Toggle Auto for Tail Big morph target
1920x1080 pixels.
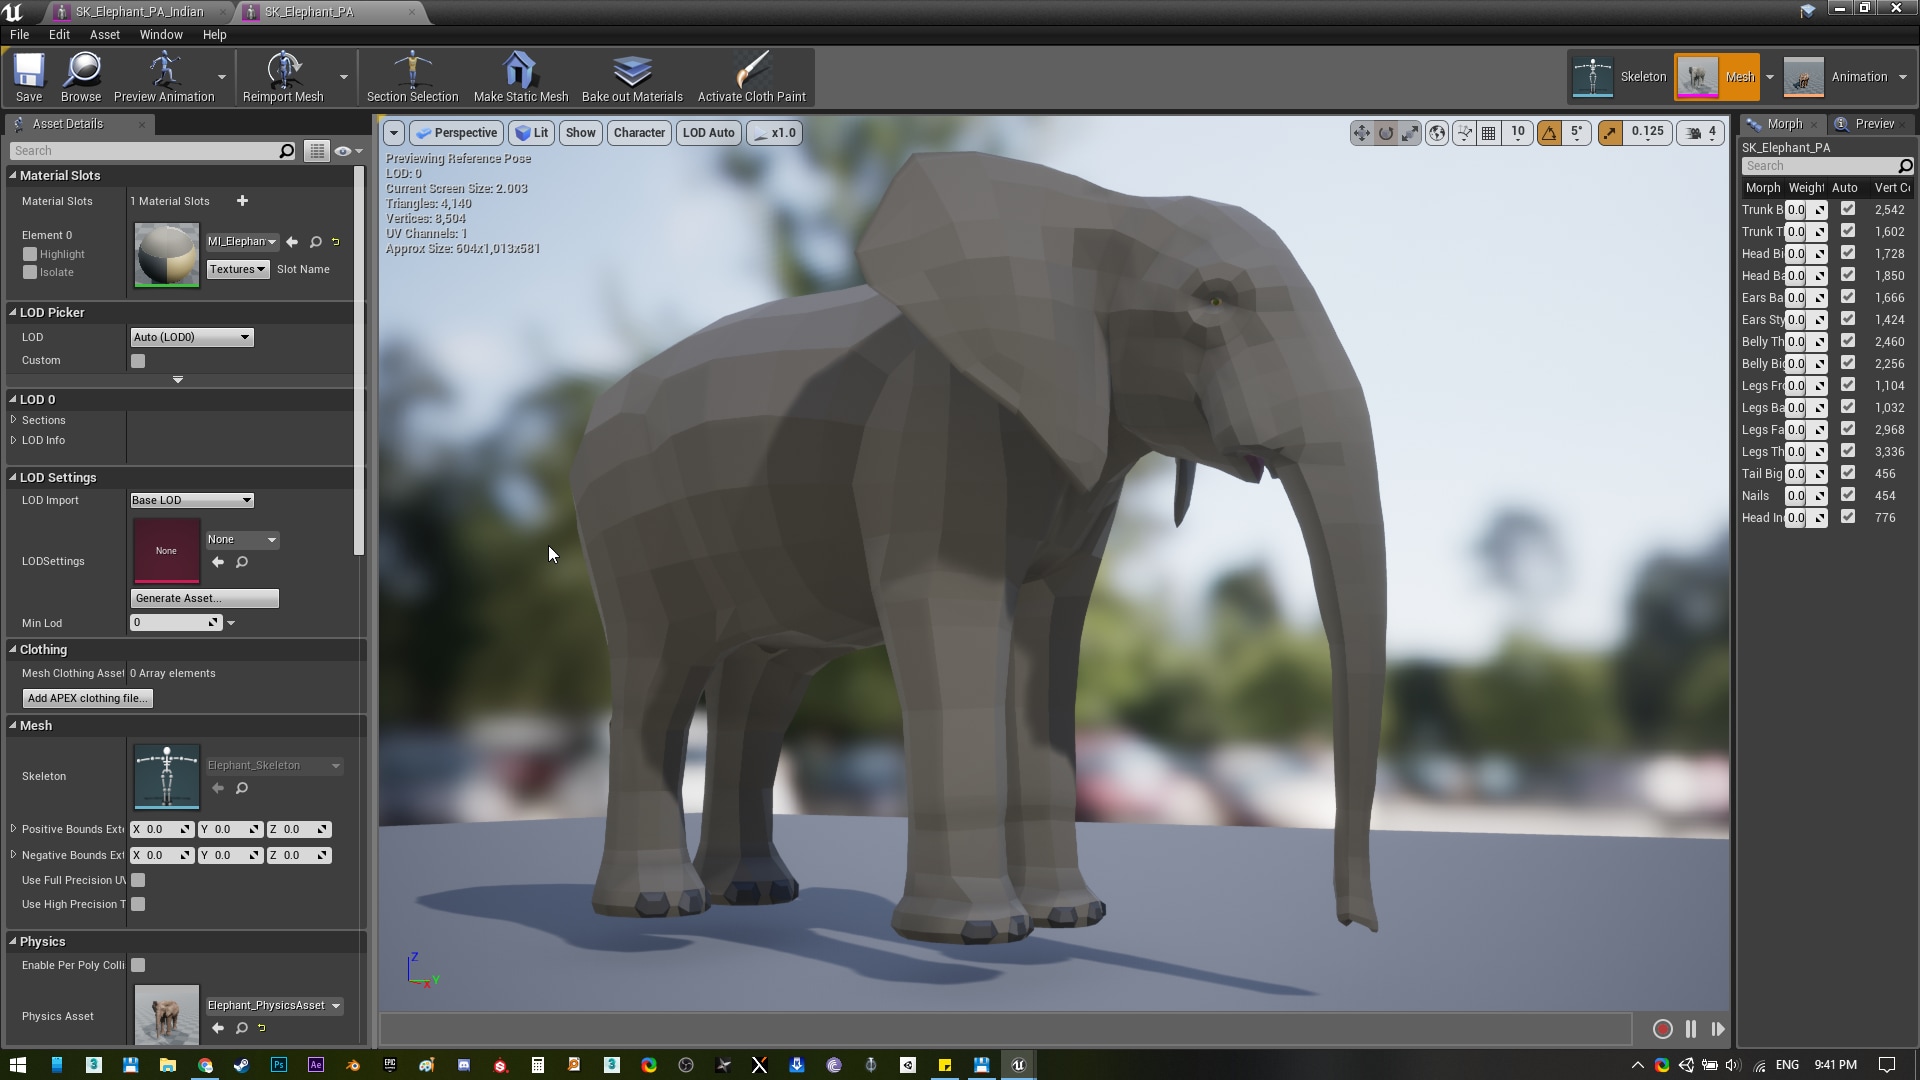(1848, 473)
